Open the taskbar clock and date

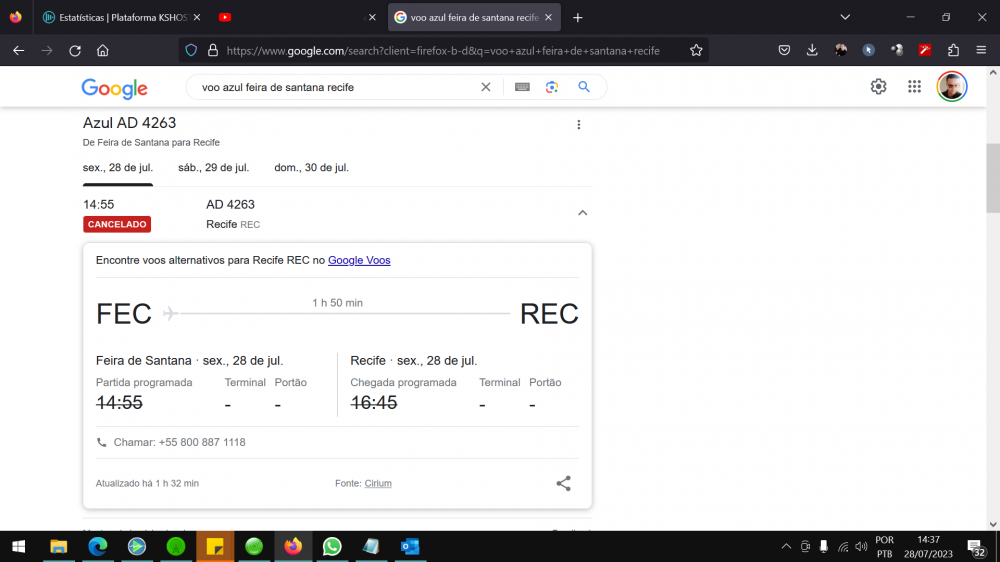(928, 547)
